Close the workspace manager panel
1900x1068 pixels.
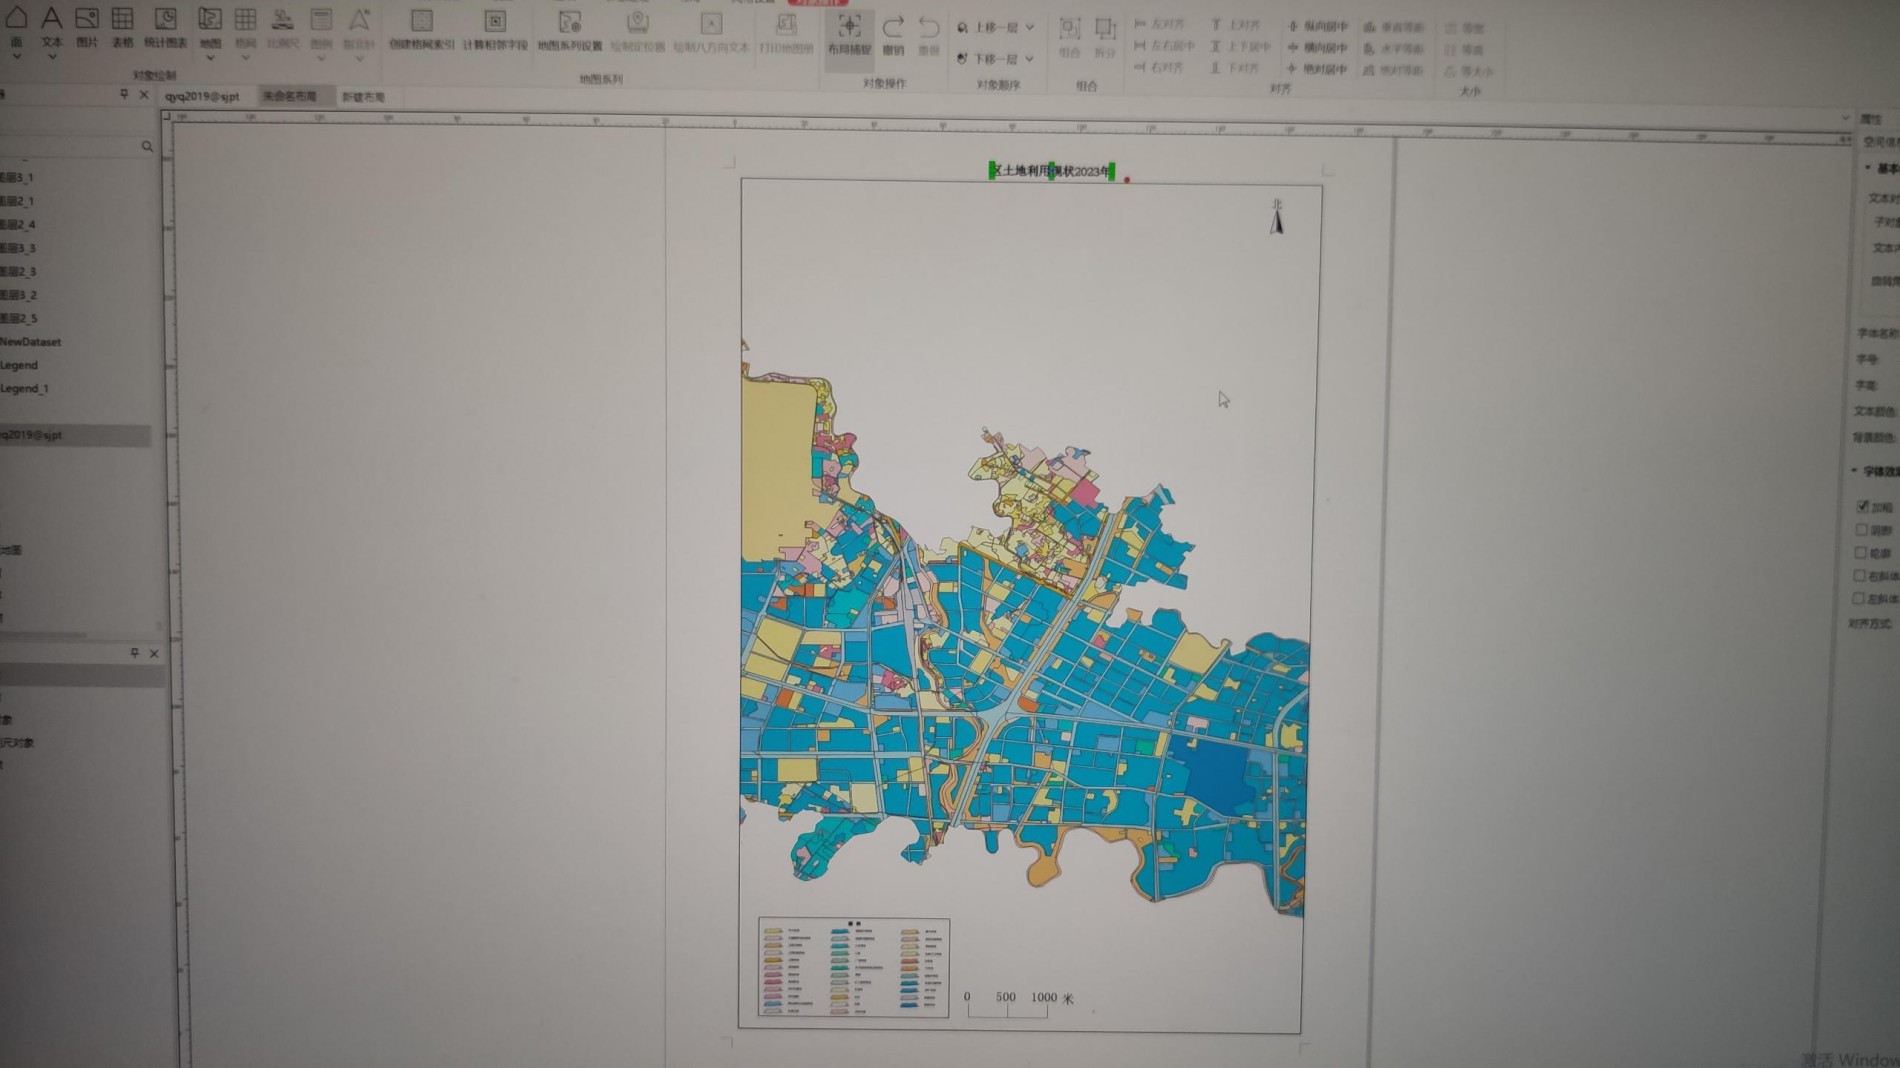pos(144,94)
